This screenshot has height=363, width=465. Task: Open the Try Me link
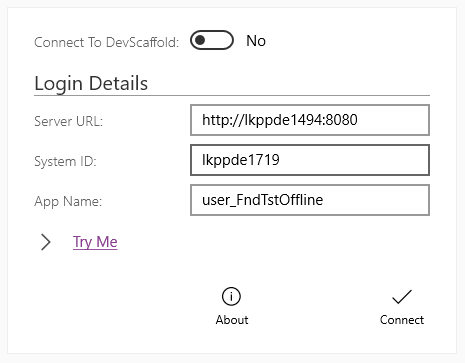point(95,242)
